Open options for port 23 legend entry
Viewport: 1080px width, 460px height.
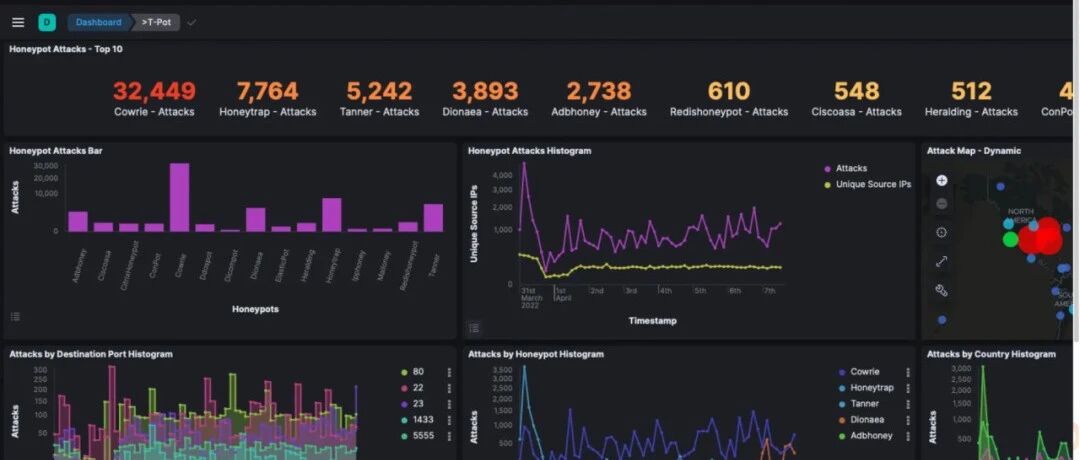[x=449, y=404]
